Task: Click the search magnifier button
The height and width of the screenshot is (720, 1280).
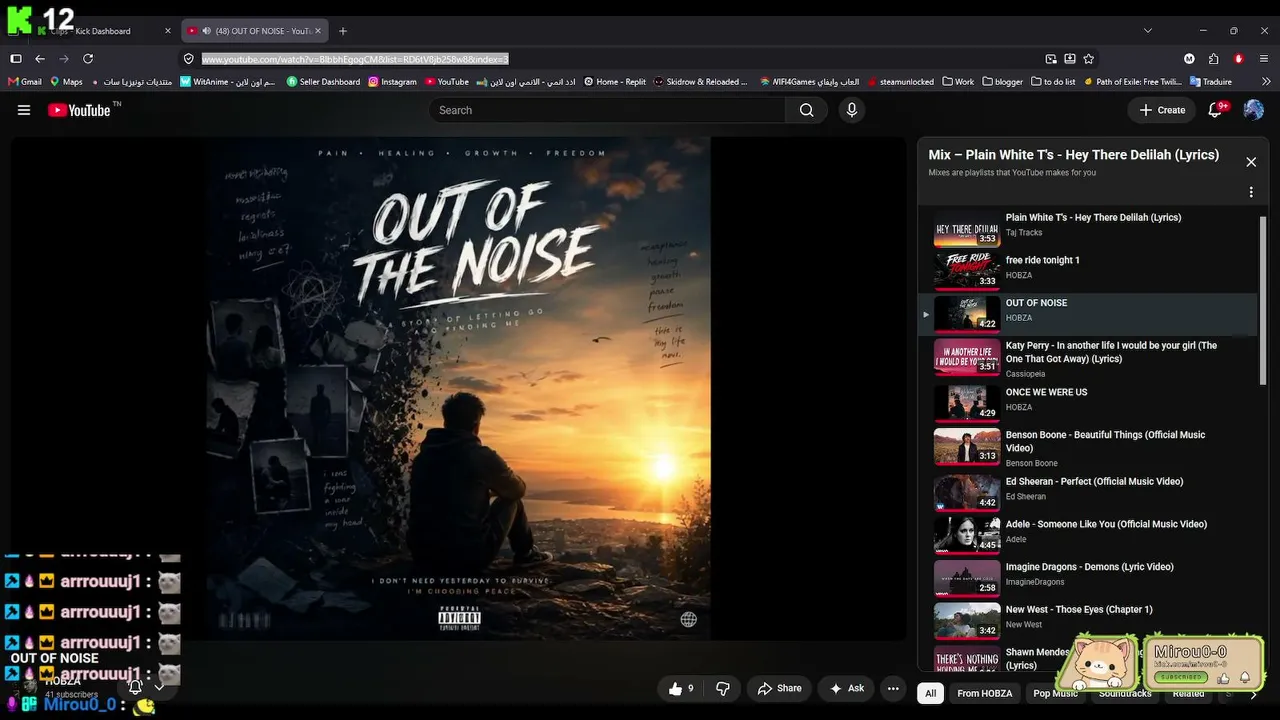Action: 806,110
